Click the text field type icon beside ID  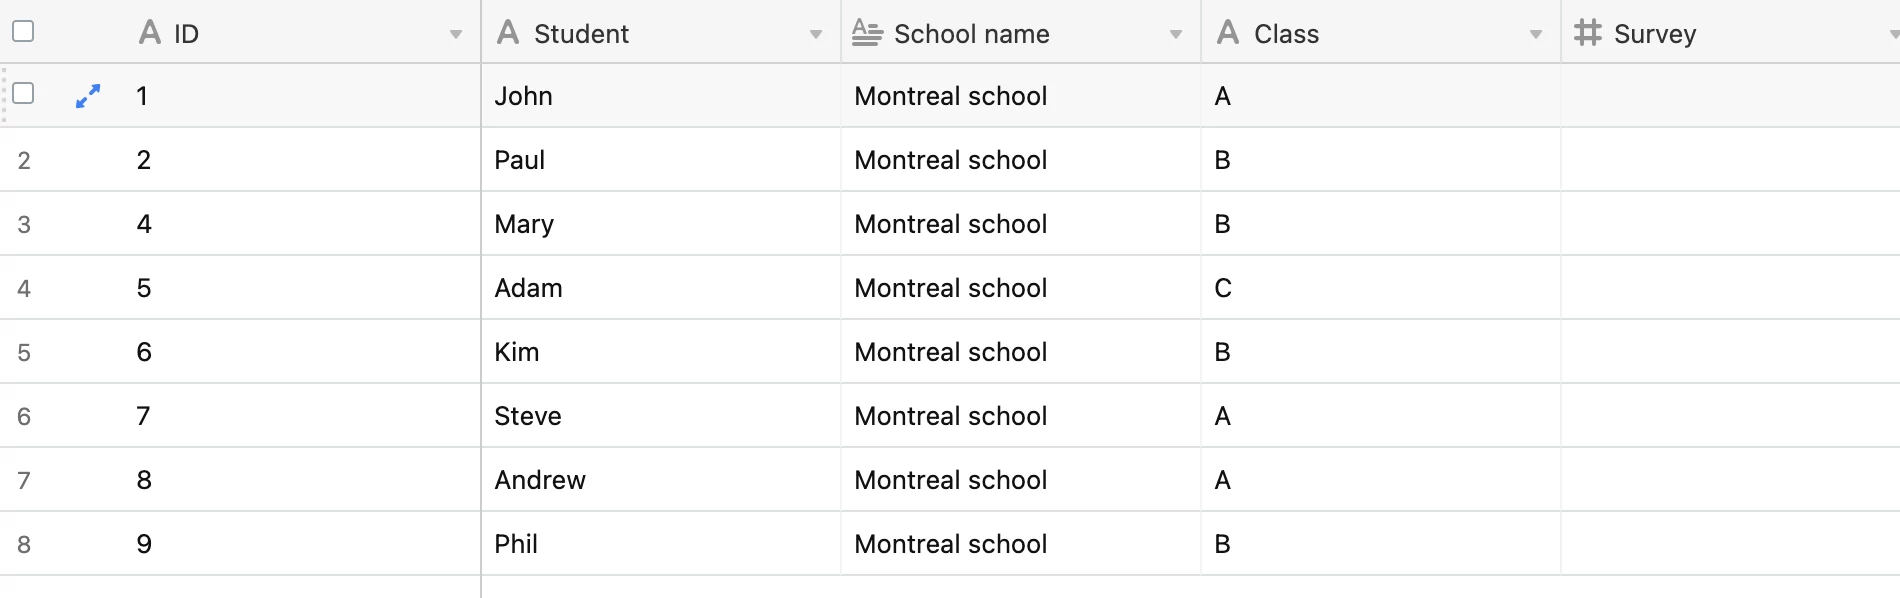coord(150,33)
